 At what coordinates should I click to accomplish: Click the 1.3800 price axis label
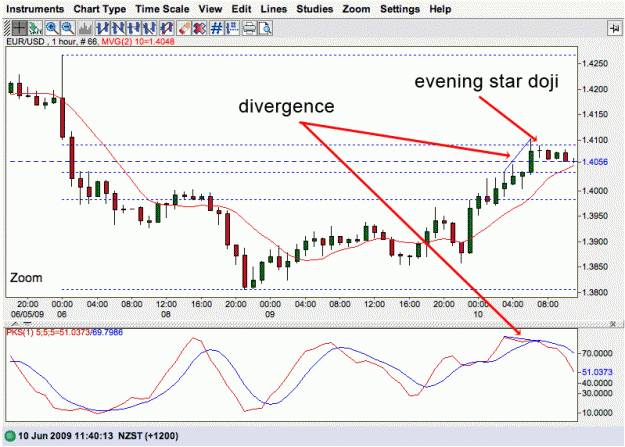pos(595,292)
